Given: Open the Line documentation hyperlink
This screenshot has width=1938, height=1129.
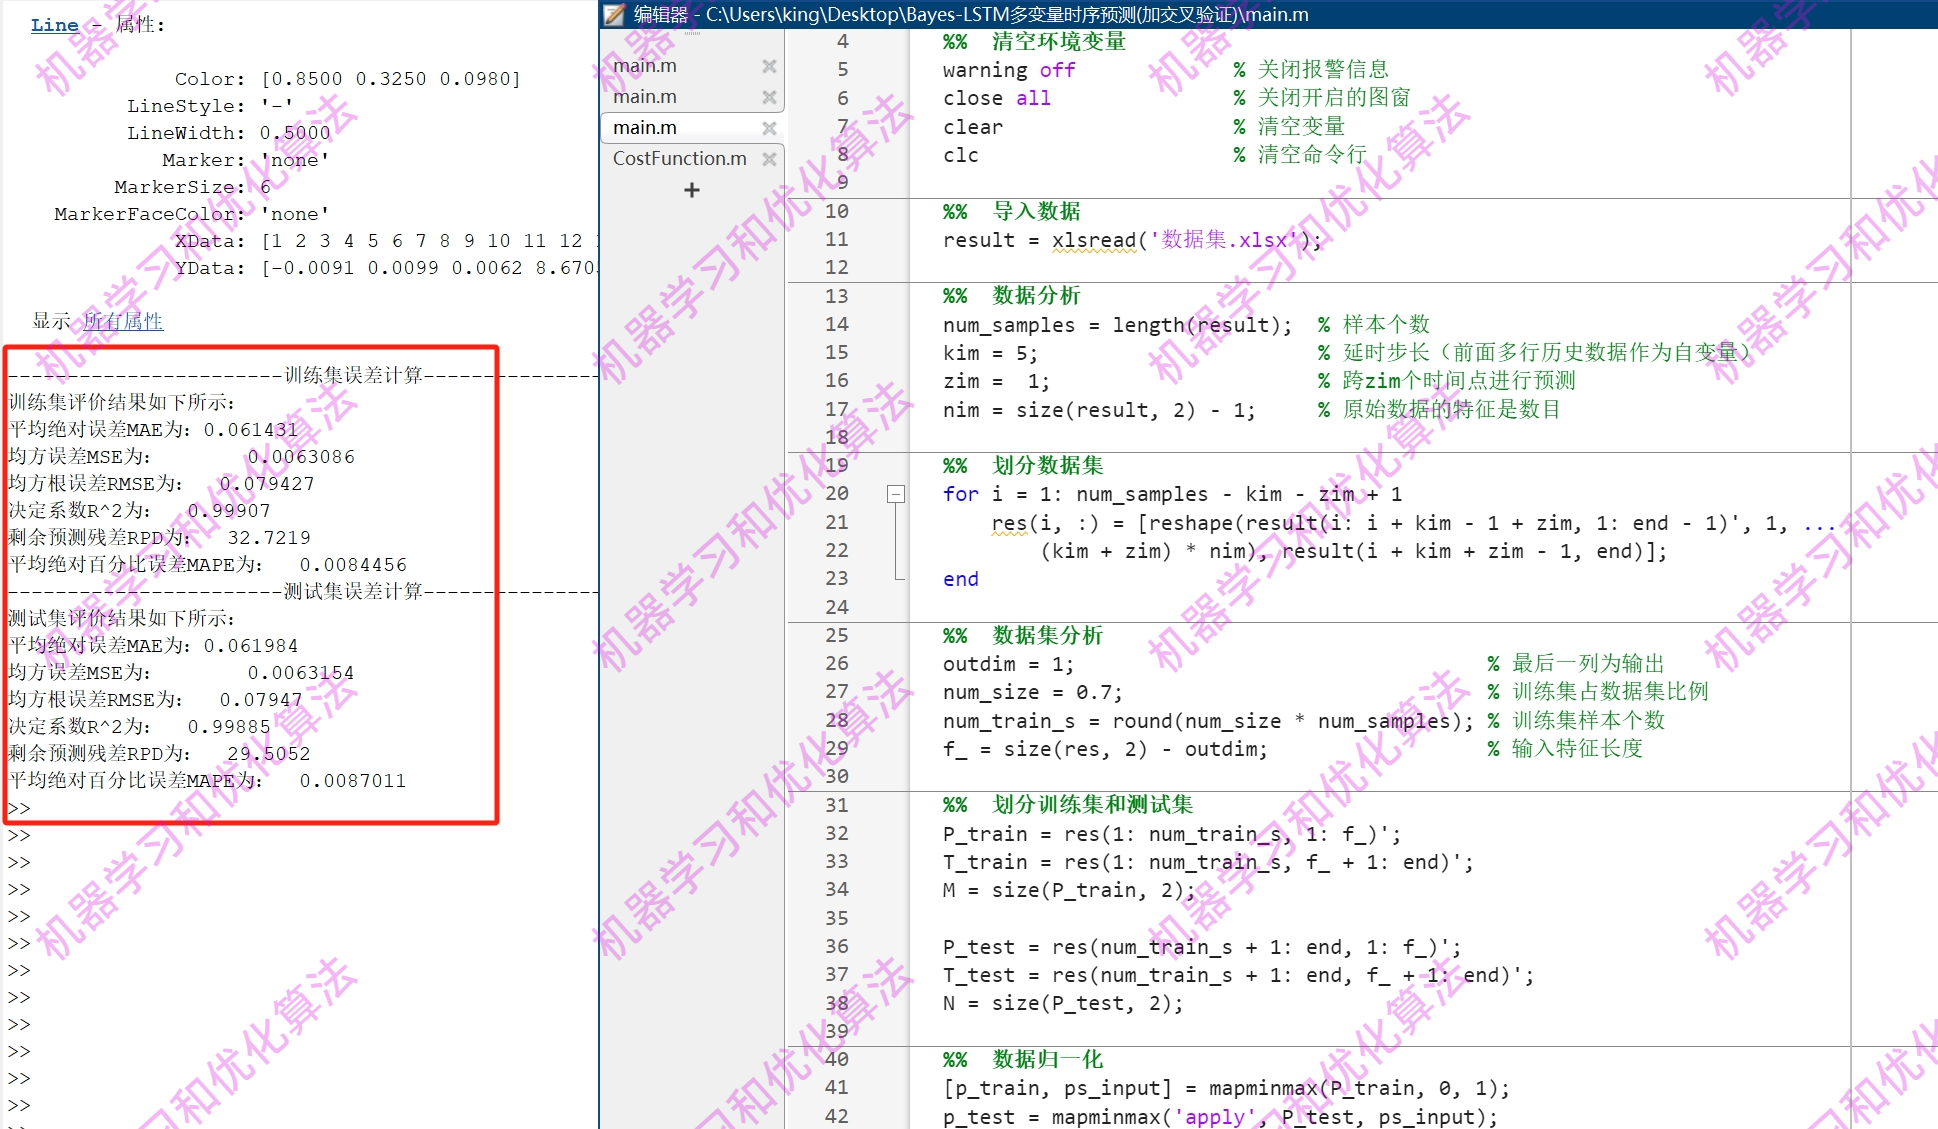Looking at the screenshot, I should [55, 24].
